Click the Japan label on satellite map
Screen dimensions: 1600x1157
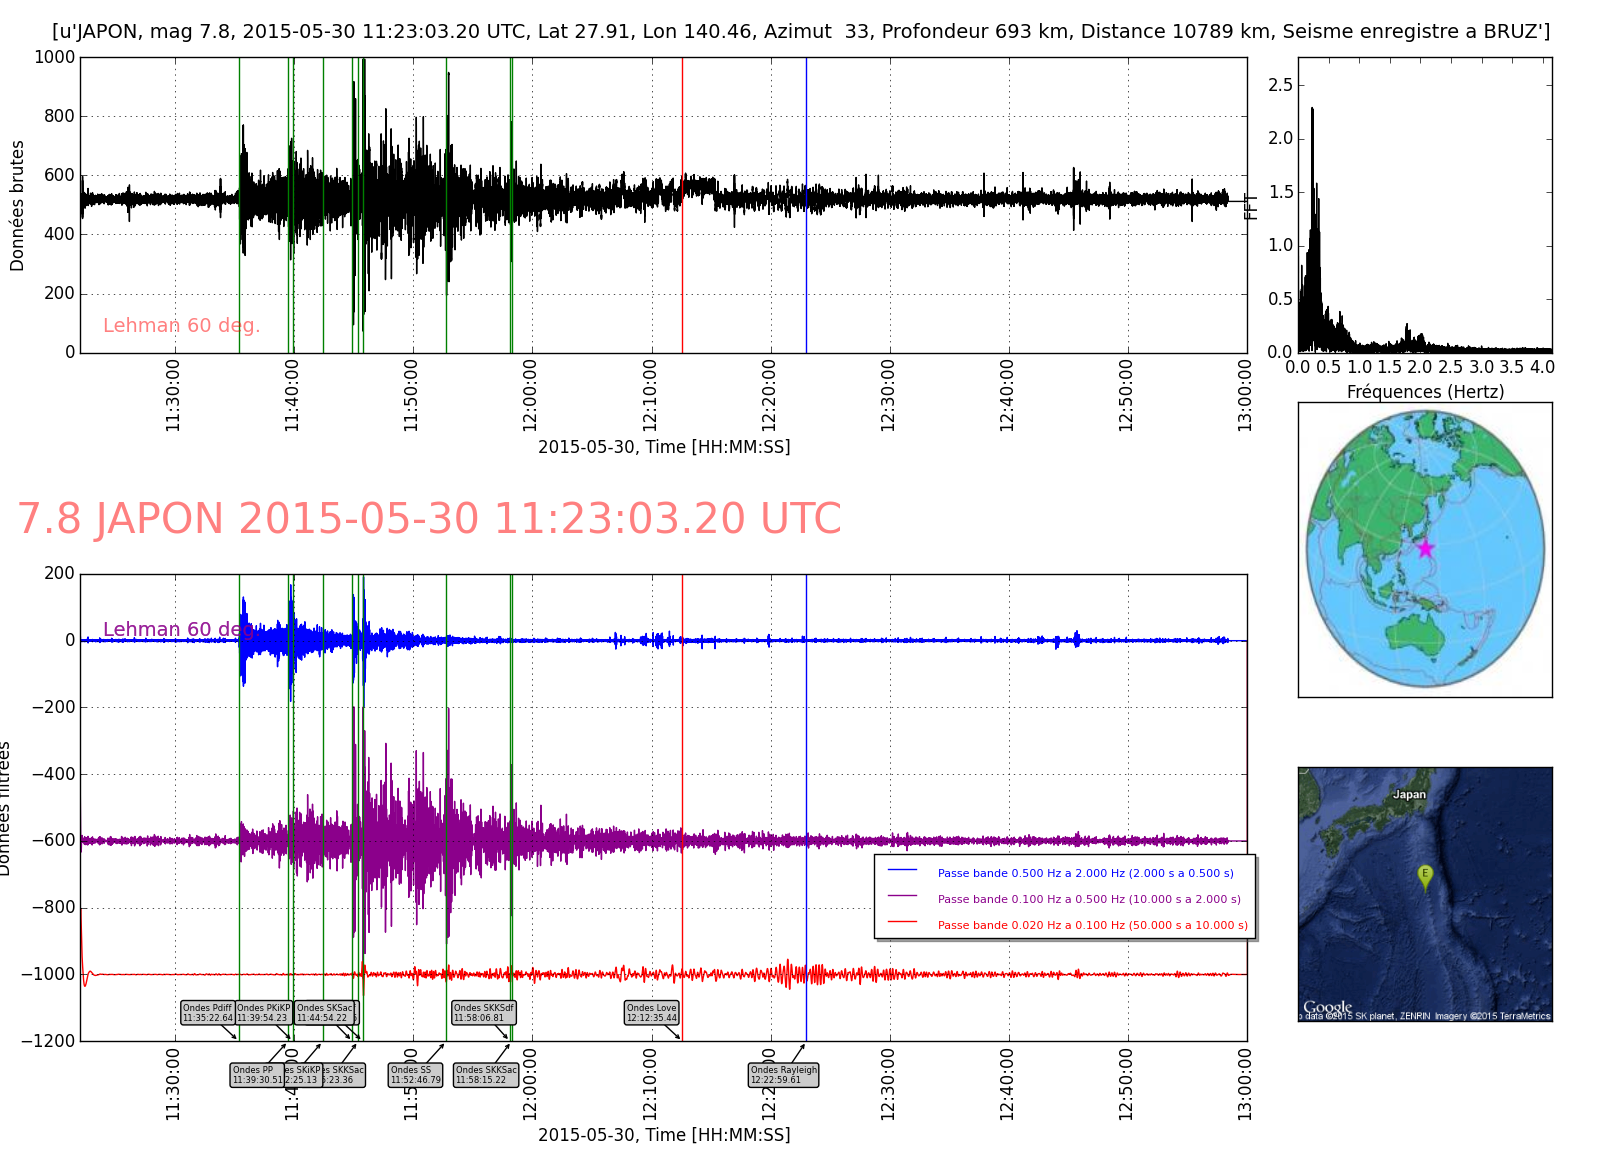coord(1409,795)
